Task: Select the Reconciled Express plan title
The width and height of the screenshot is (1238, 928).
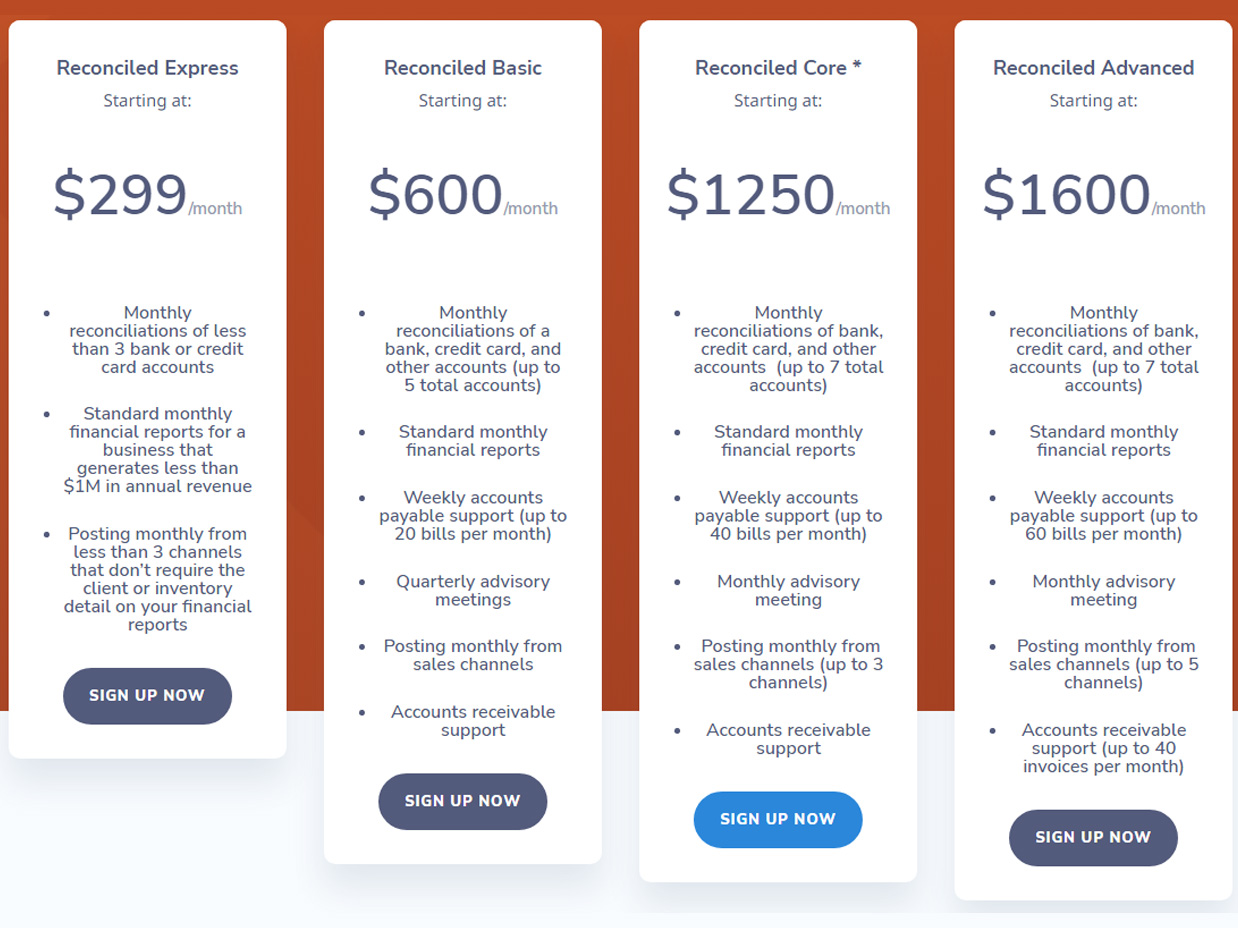Action: 148,68
